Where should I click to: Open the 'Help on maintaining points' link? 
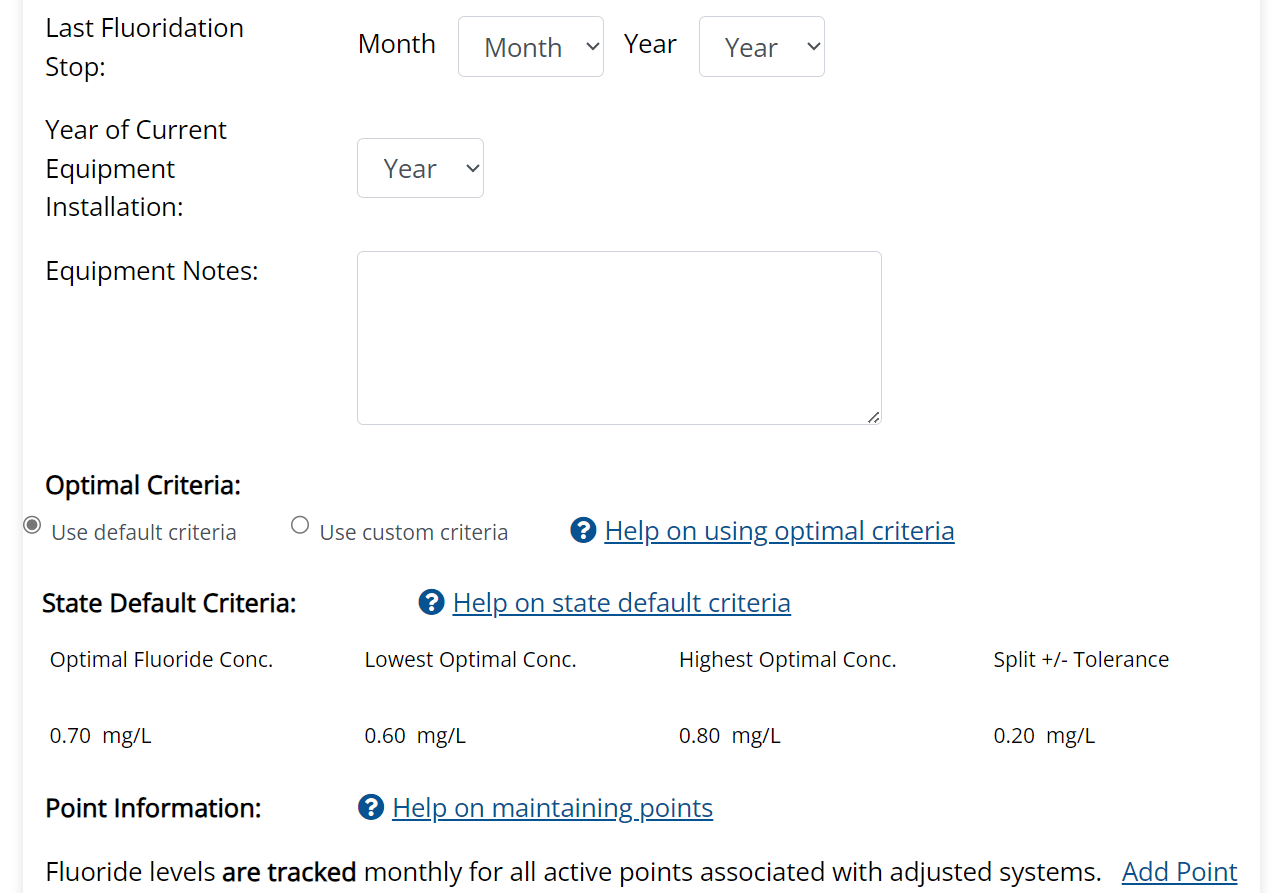click(x=552, y=808)
